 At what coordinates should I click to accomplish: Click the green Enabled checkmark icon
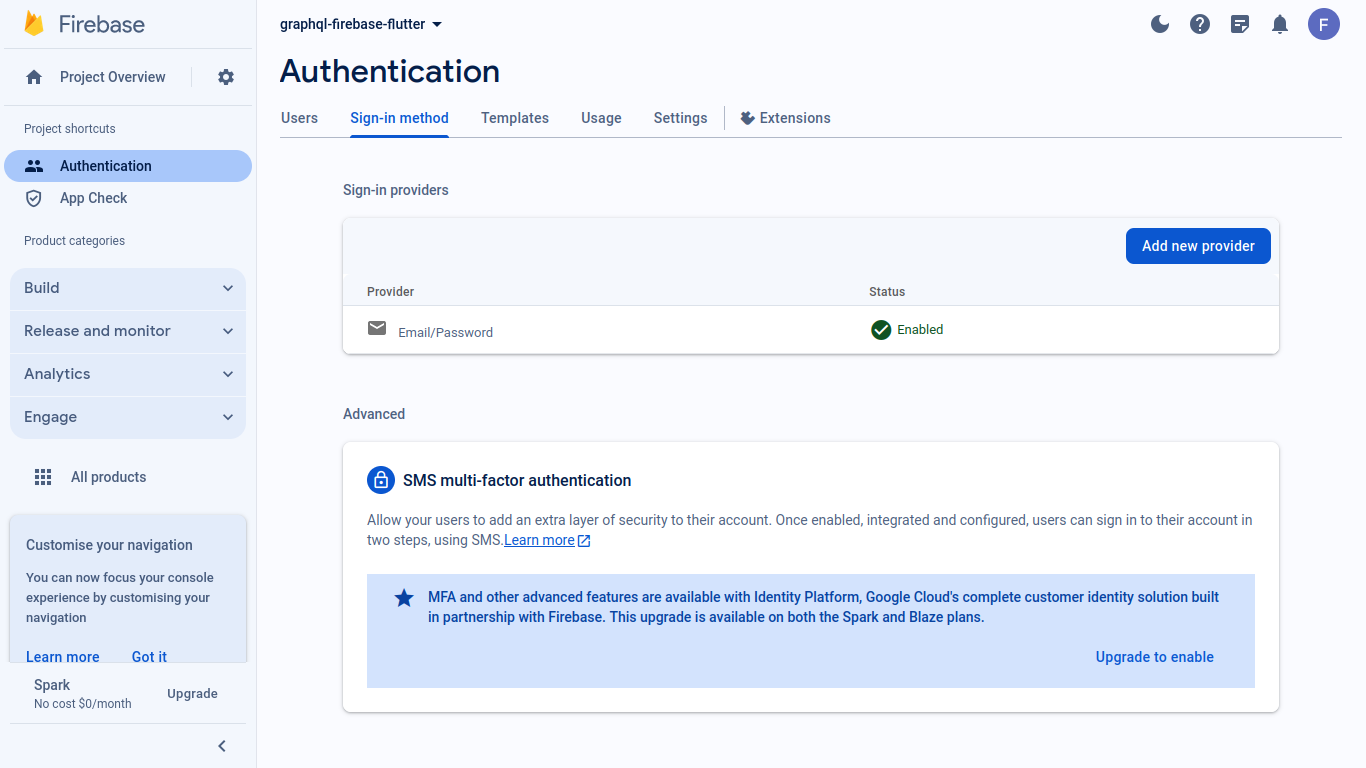[x=881, y=330]
